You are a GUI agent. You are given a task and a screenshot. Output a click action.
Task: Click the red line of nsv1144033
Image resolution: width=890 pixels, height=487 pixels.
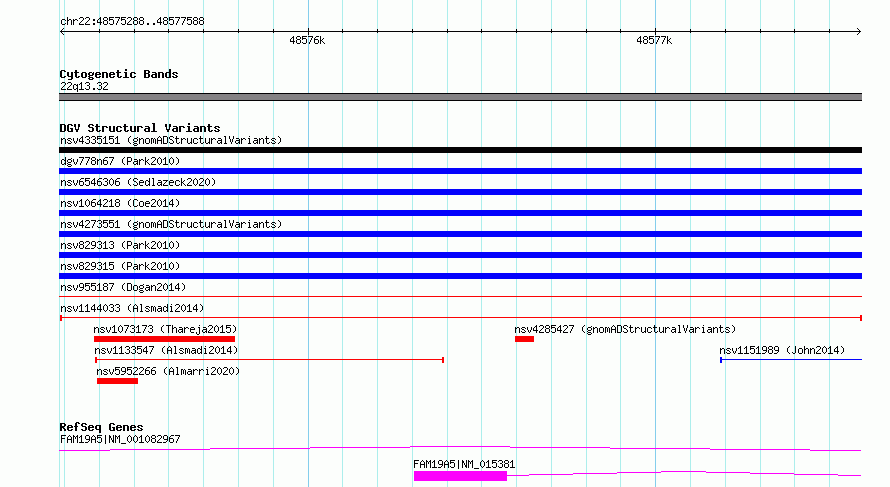pyautogui.click(x=460, y=318)
